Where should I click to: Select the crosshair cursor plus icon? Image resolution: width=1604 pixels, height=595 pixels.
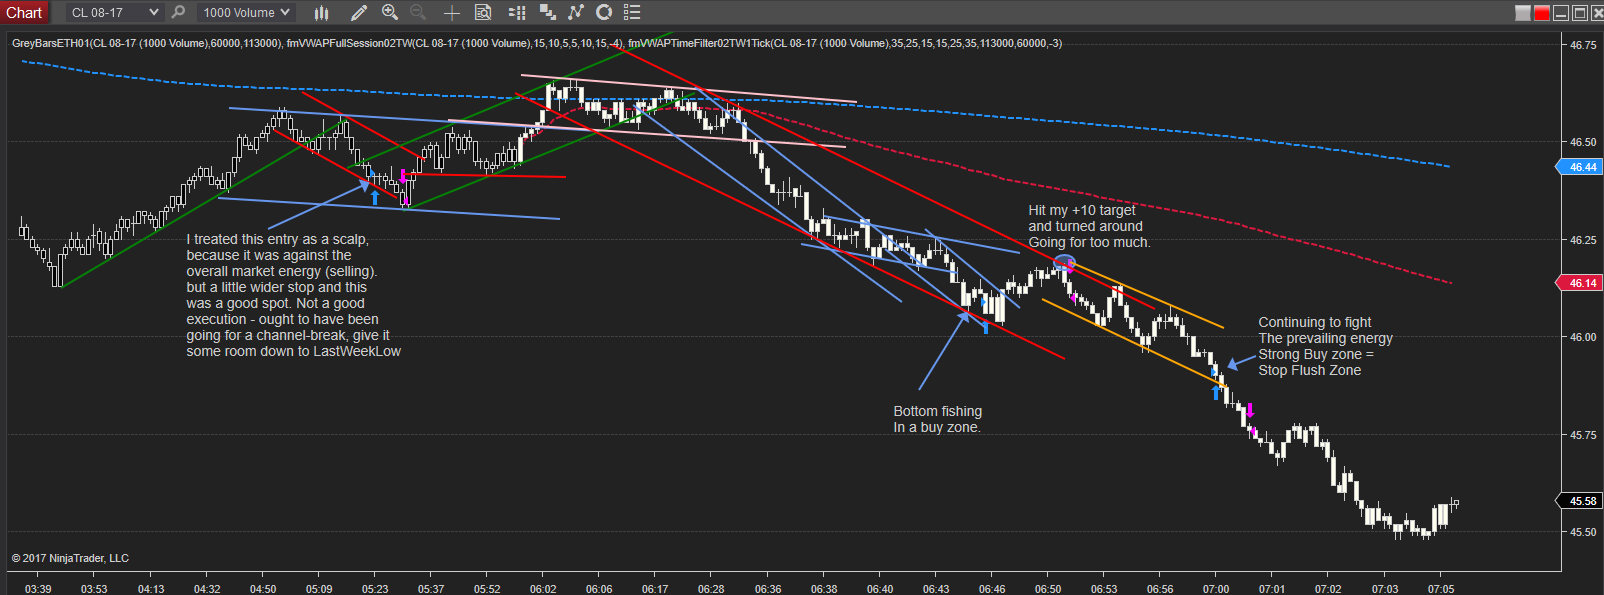point(451,12)
